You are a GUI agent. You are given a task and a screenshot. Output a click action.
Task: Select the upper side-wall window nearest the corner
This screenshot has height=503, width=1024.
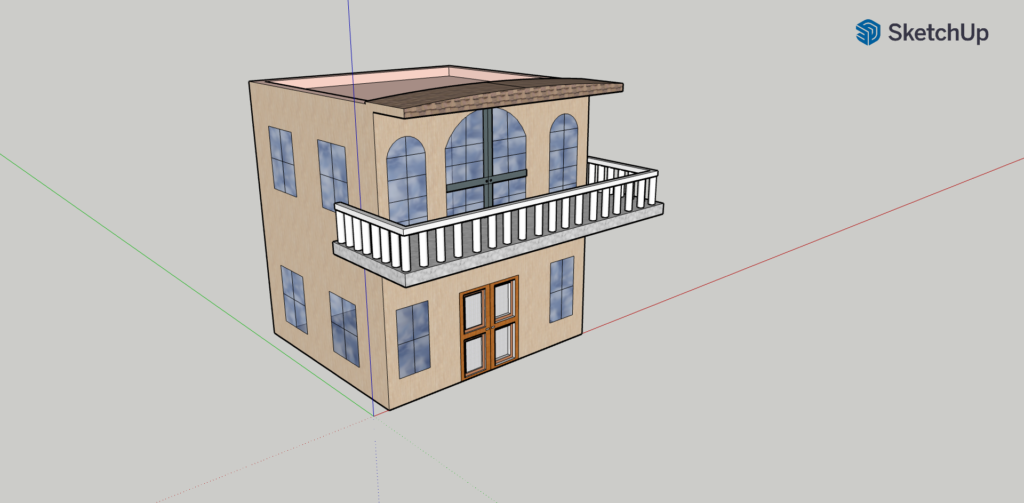click(x=332, y=175)
